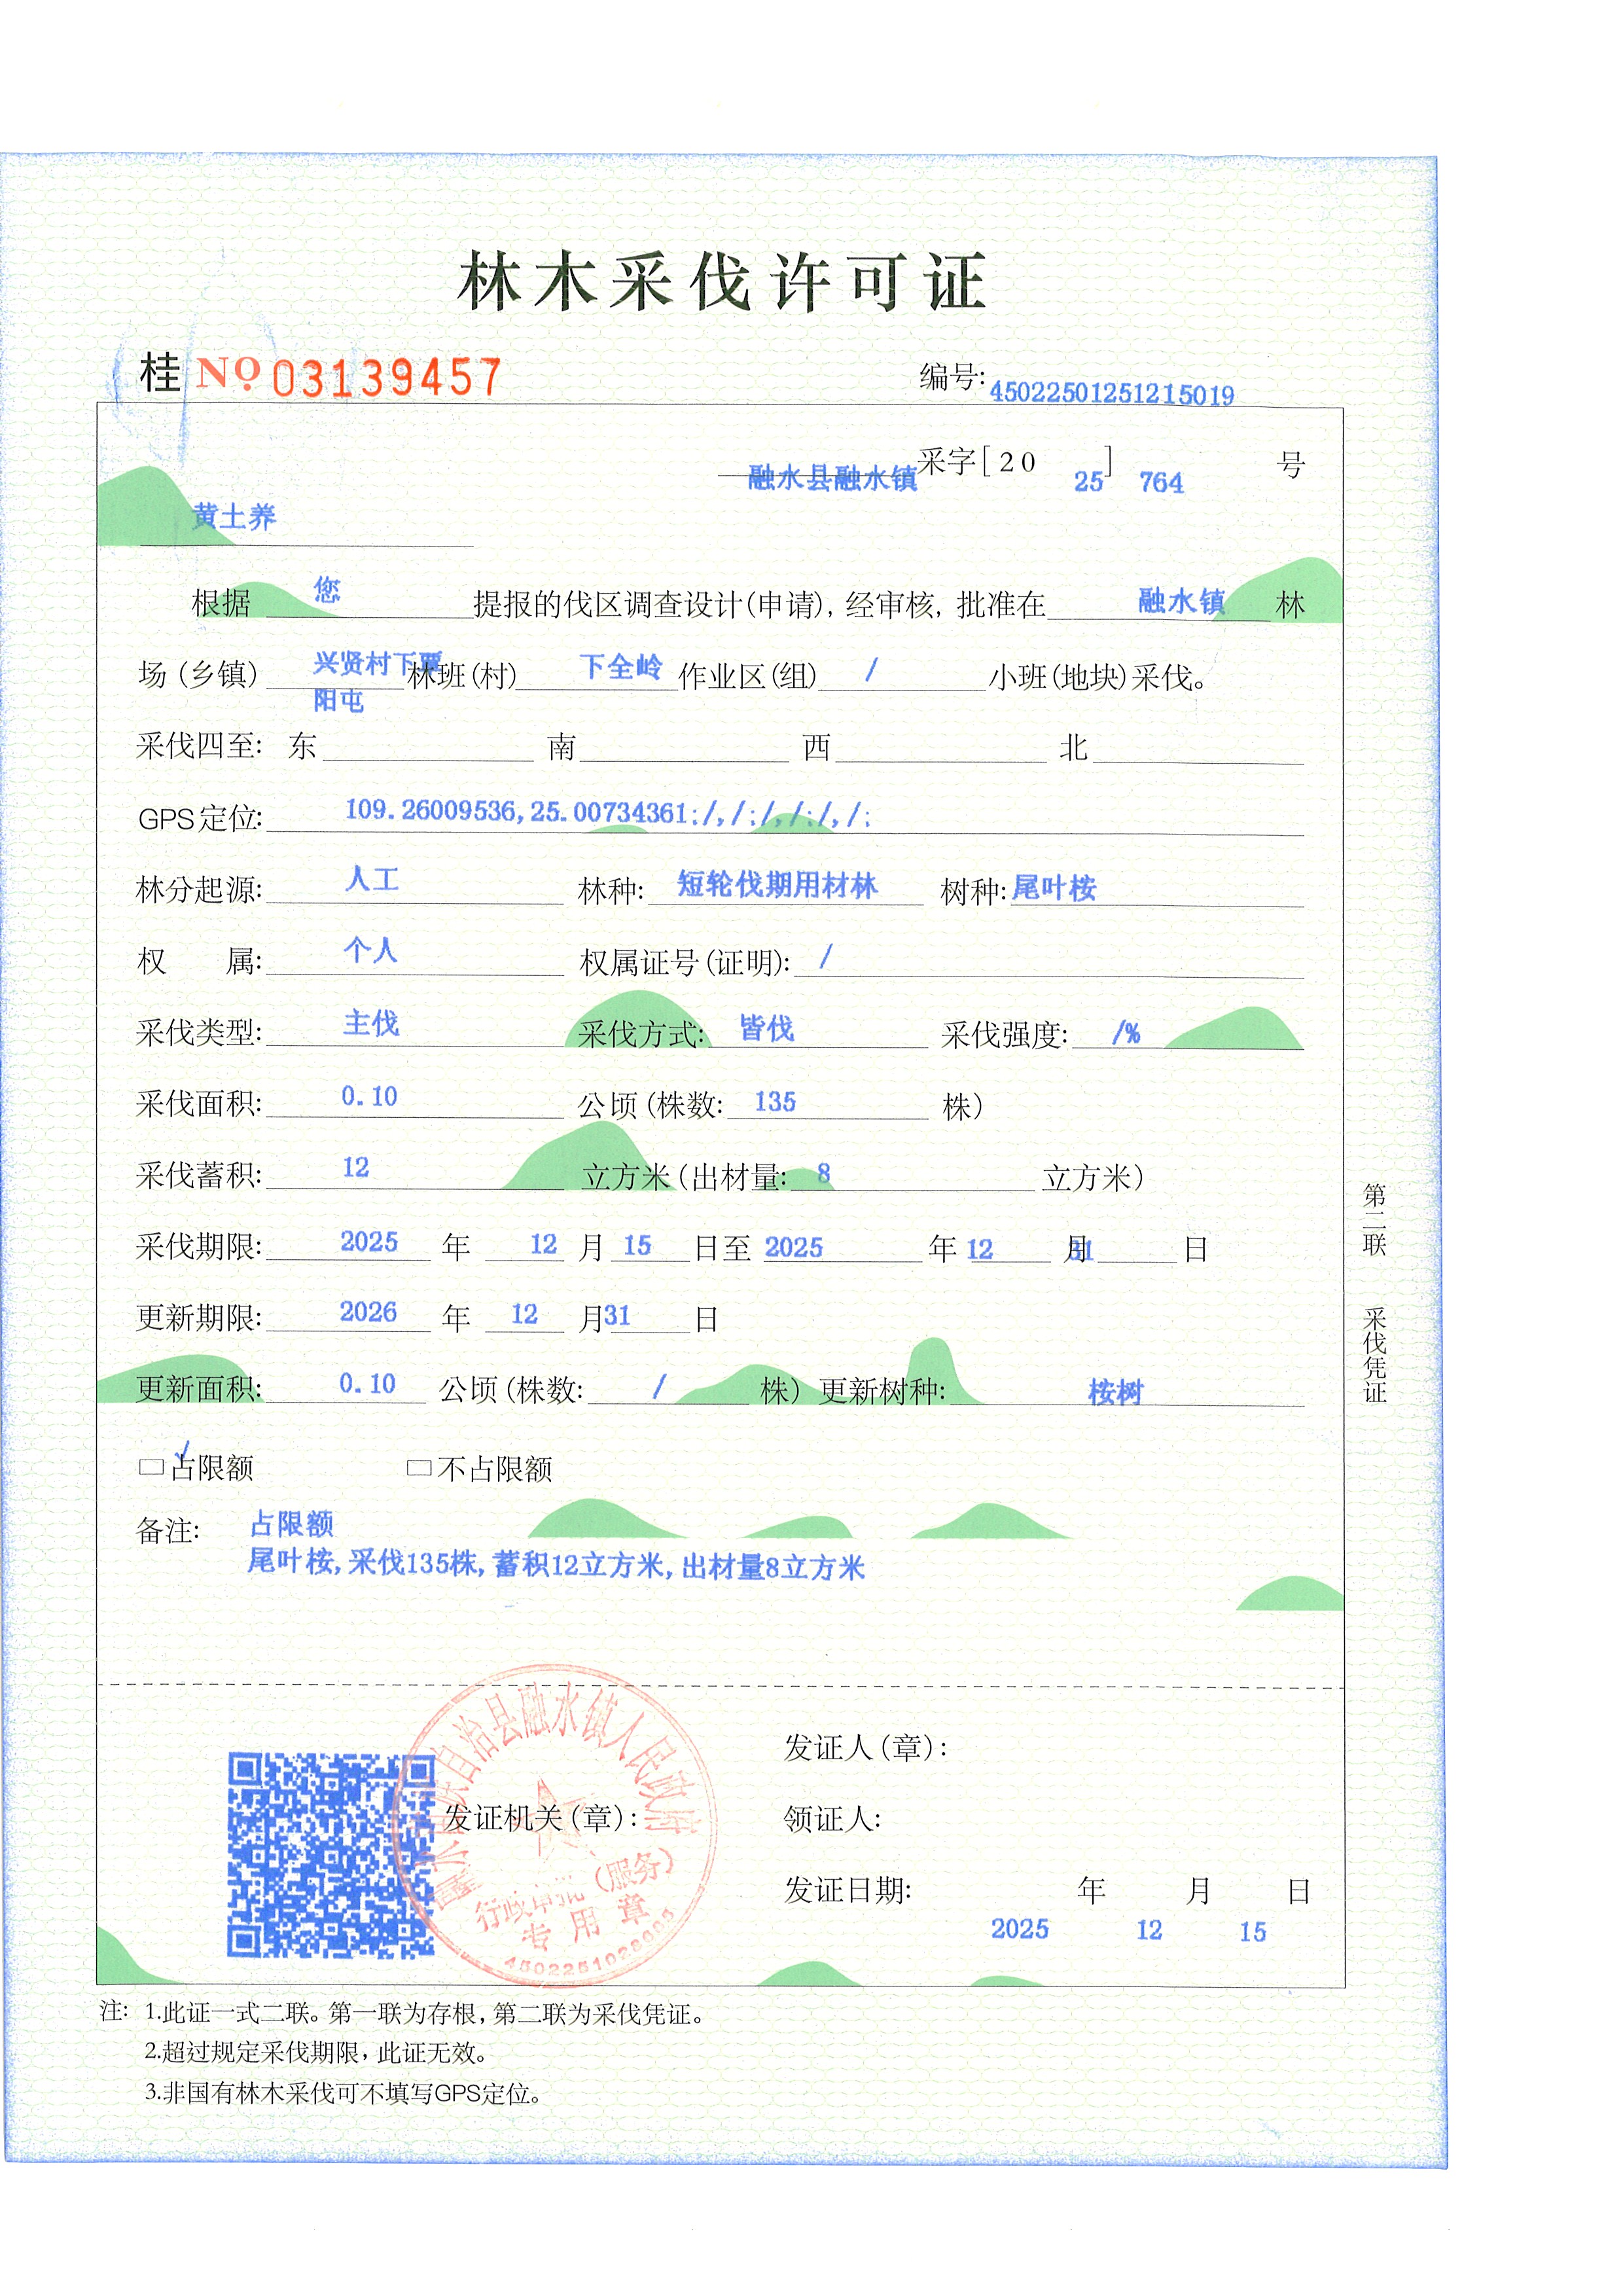This screenshot has height=2296, width=1623.
Task: Click the QR code image
Action: (x=330, y=1855)
